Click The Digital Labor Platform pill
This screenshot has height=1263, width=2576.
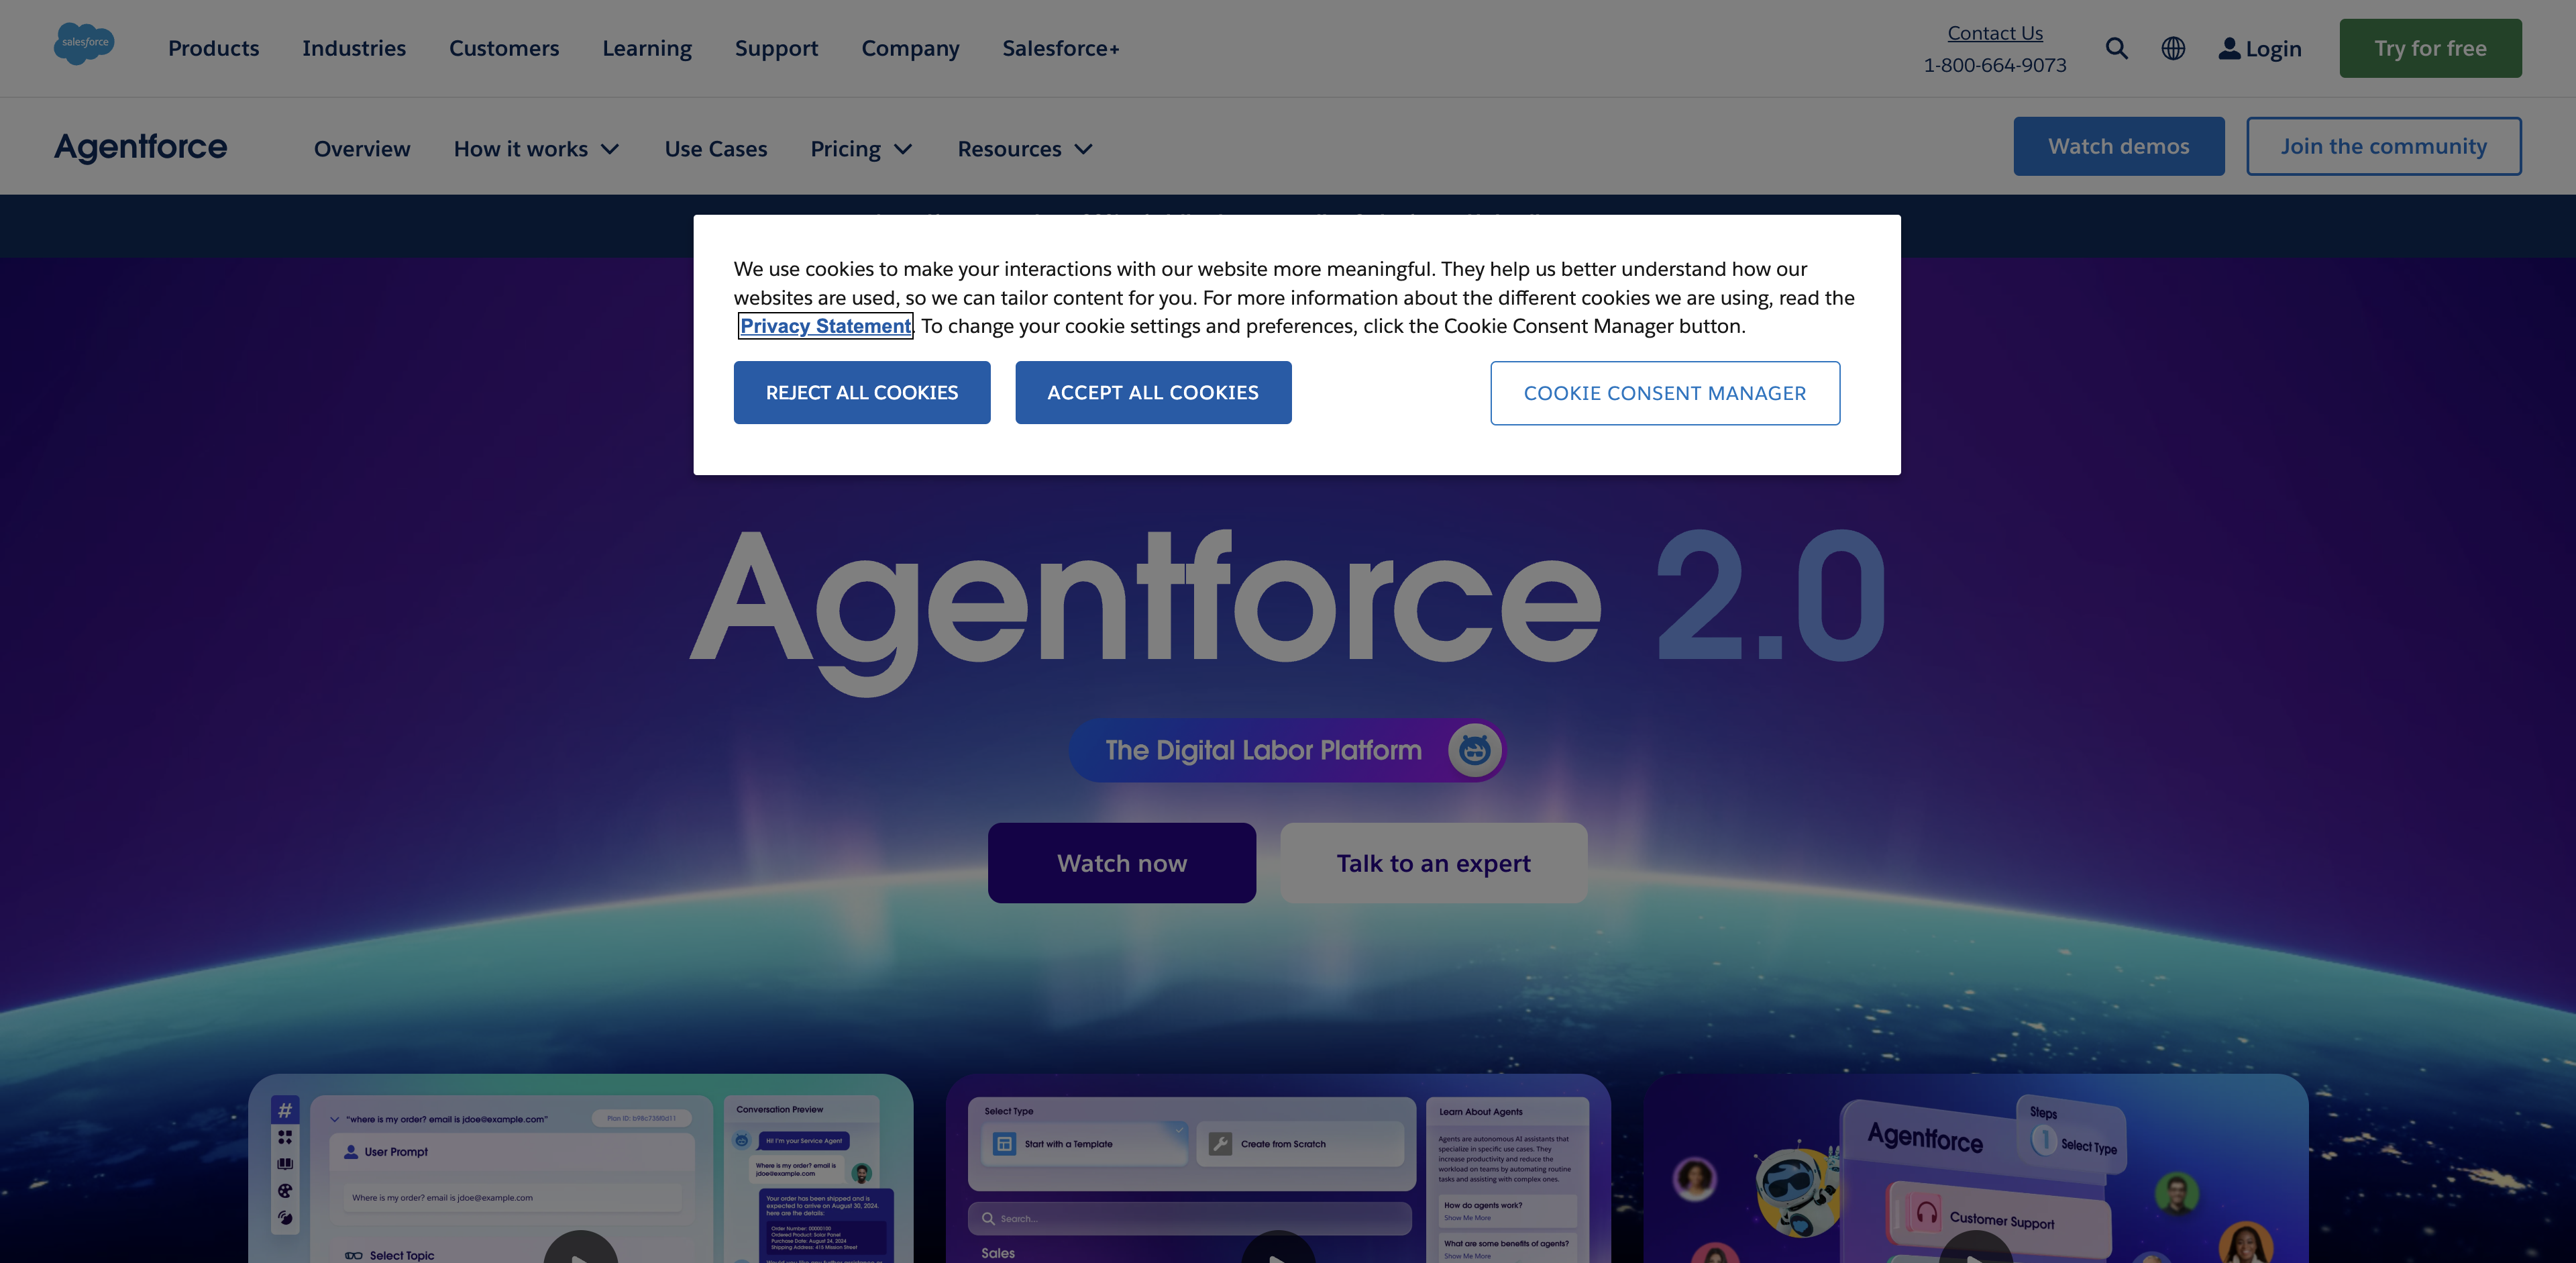(1288, 750)
